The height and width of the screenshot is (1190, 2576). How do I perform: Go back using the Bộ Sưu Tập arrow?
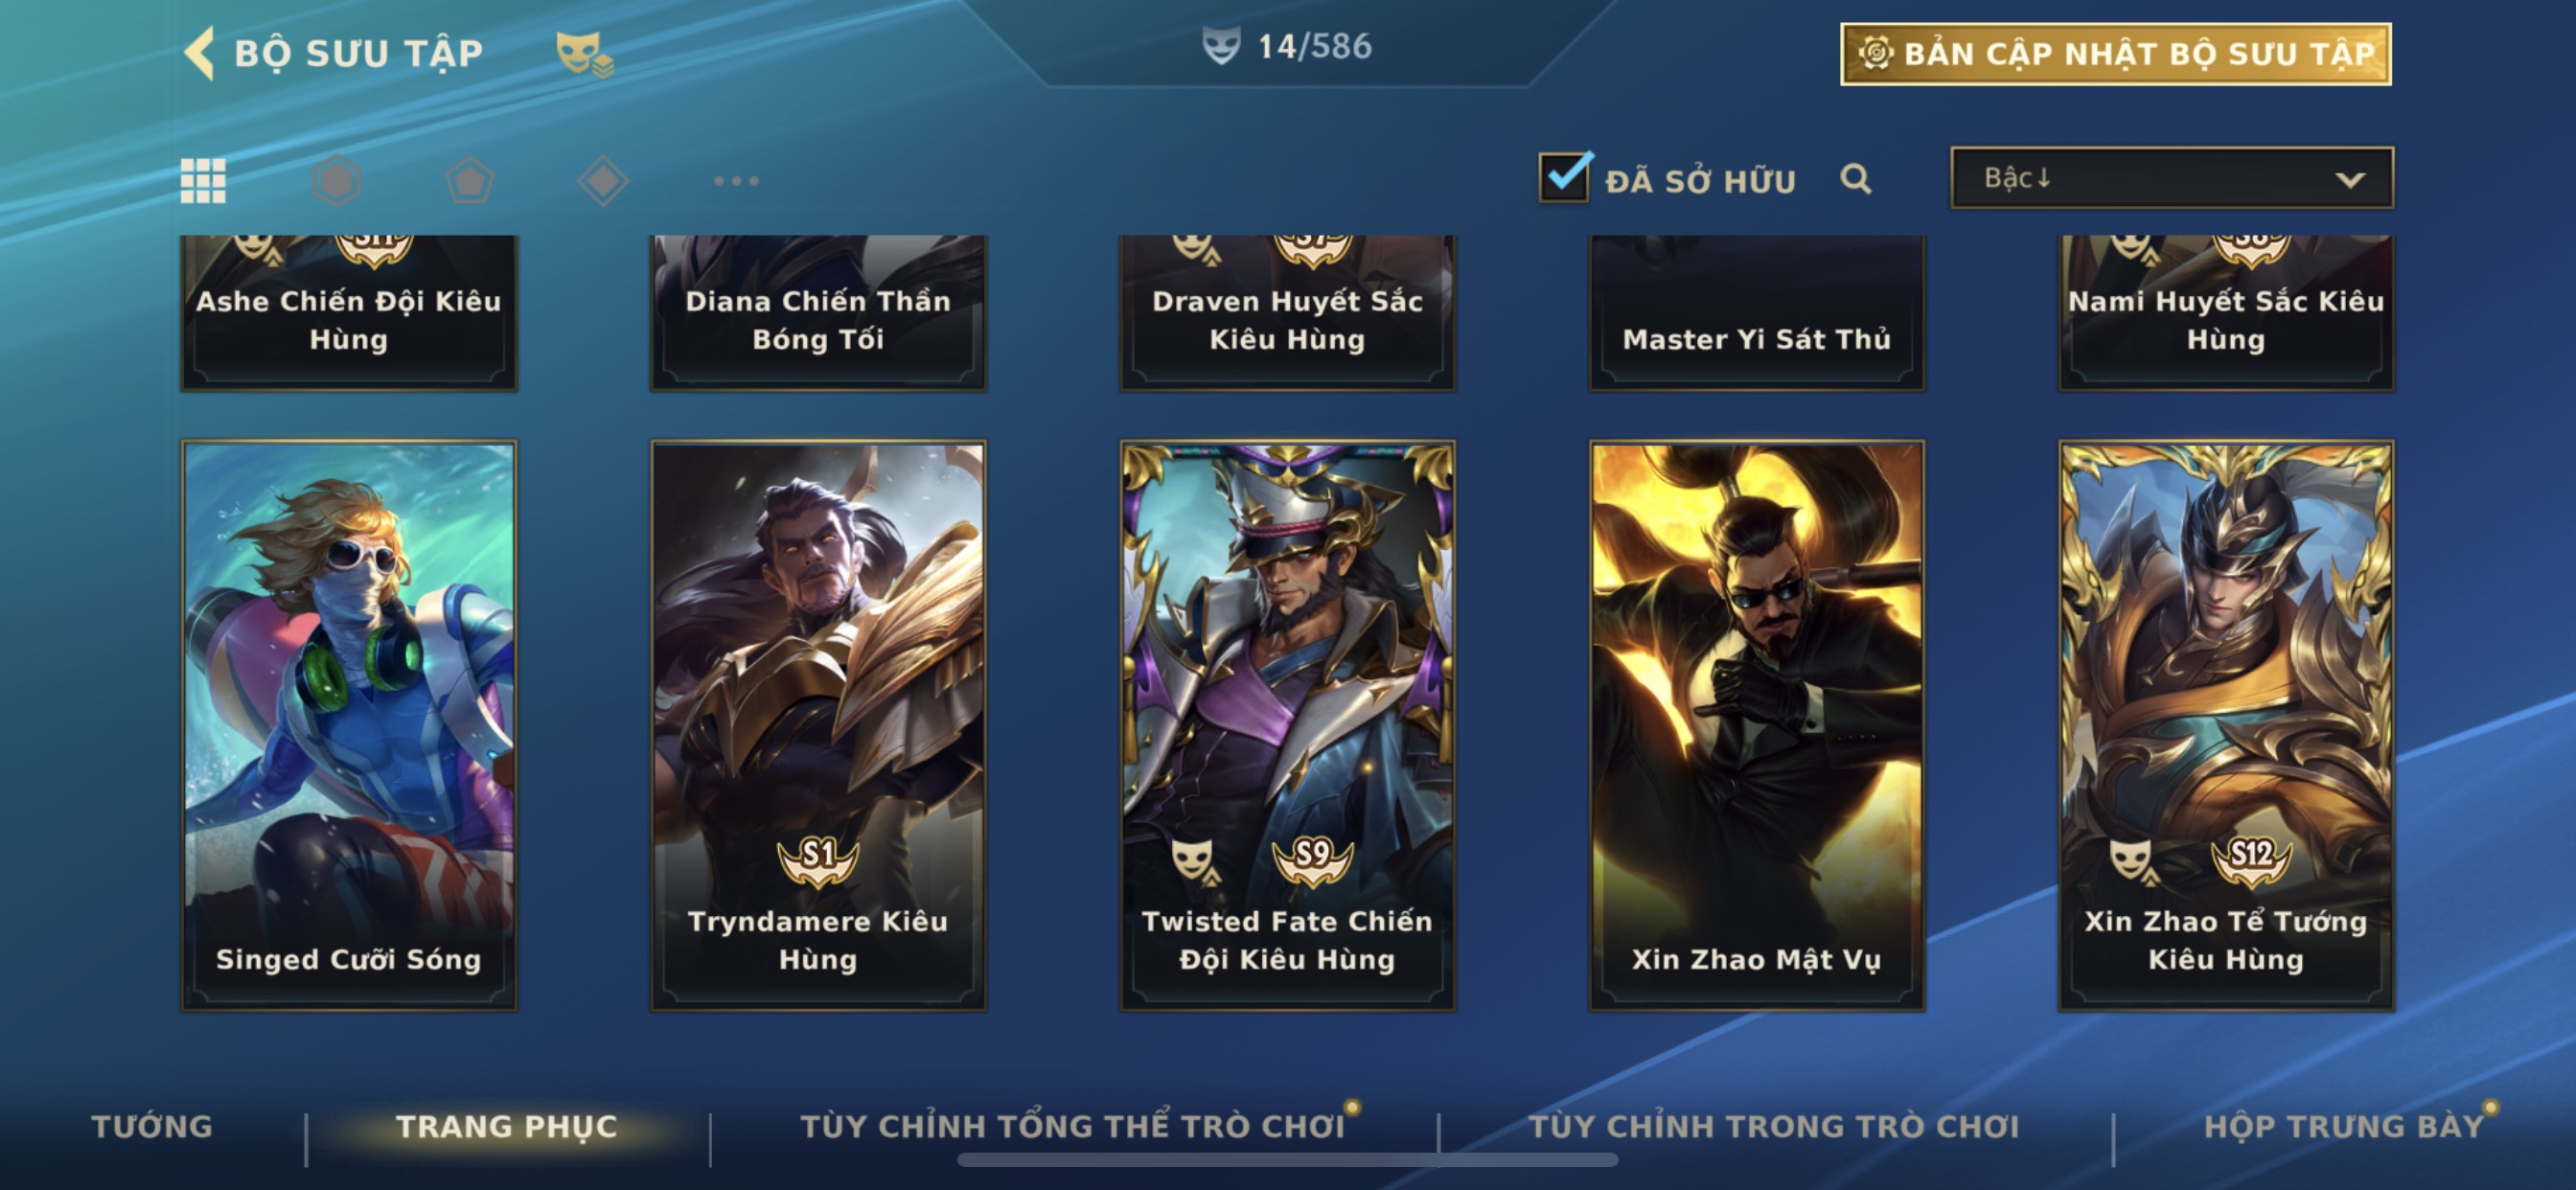click(199, 52)
